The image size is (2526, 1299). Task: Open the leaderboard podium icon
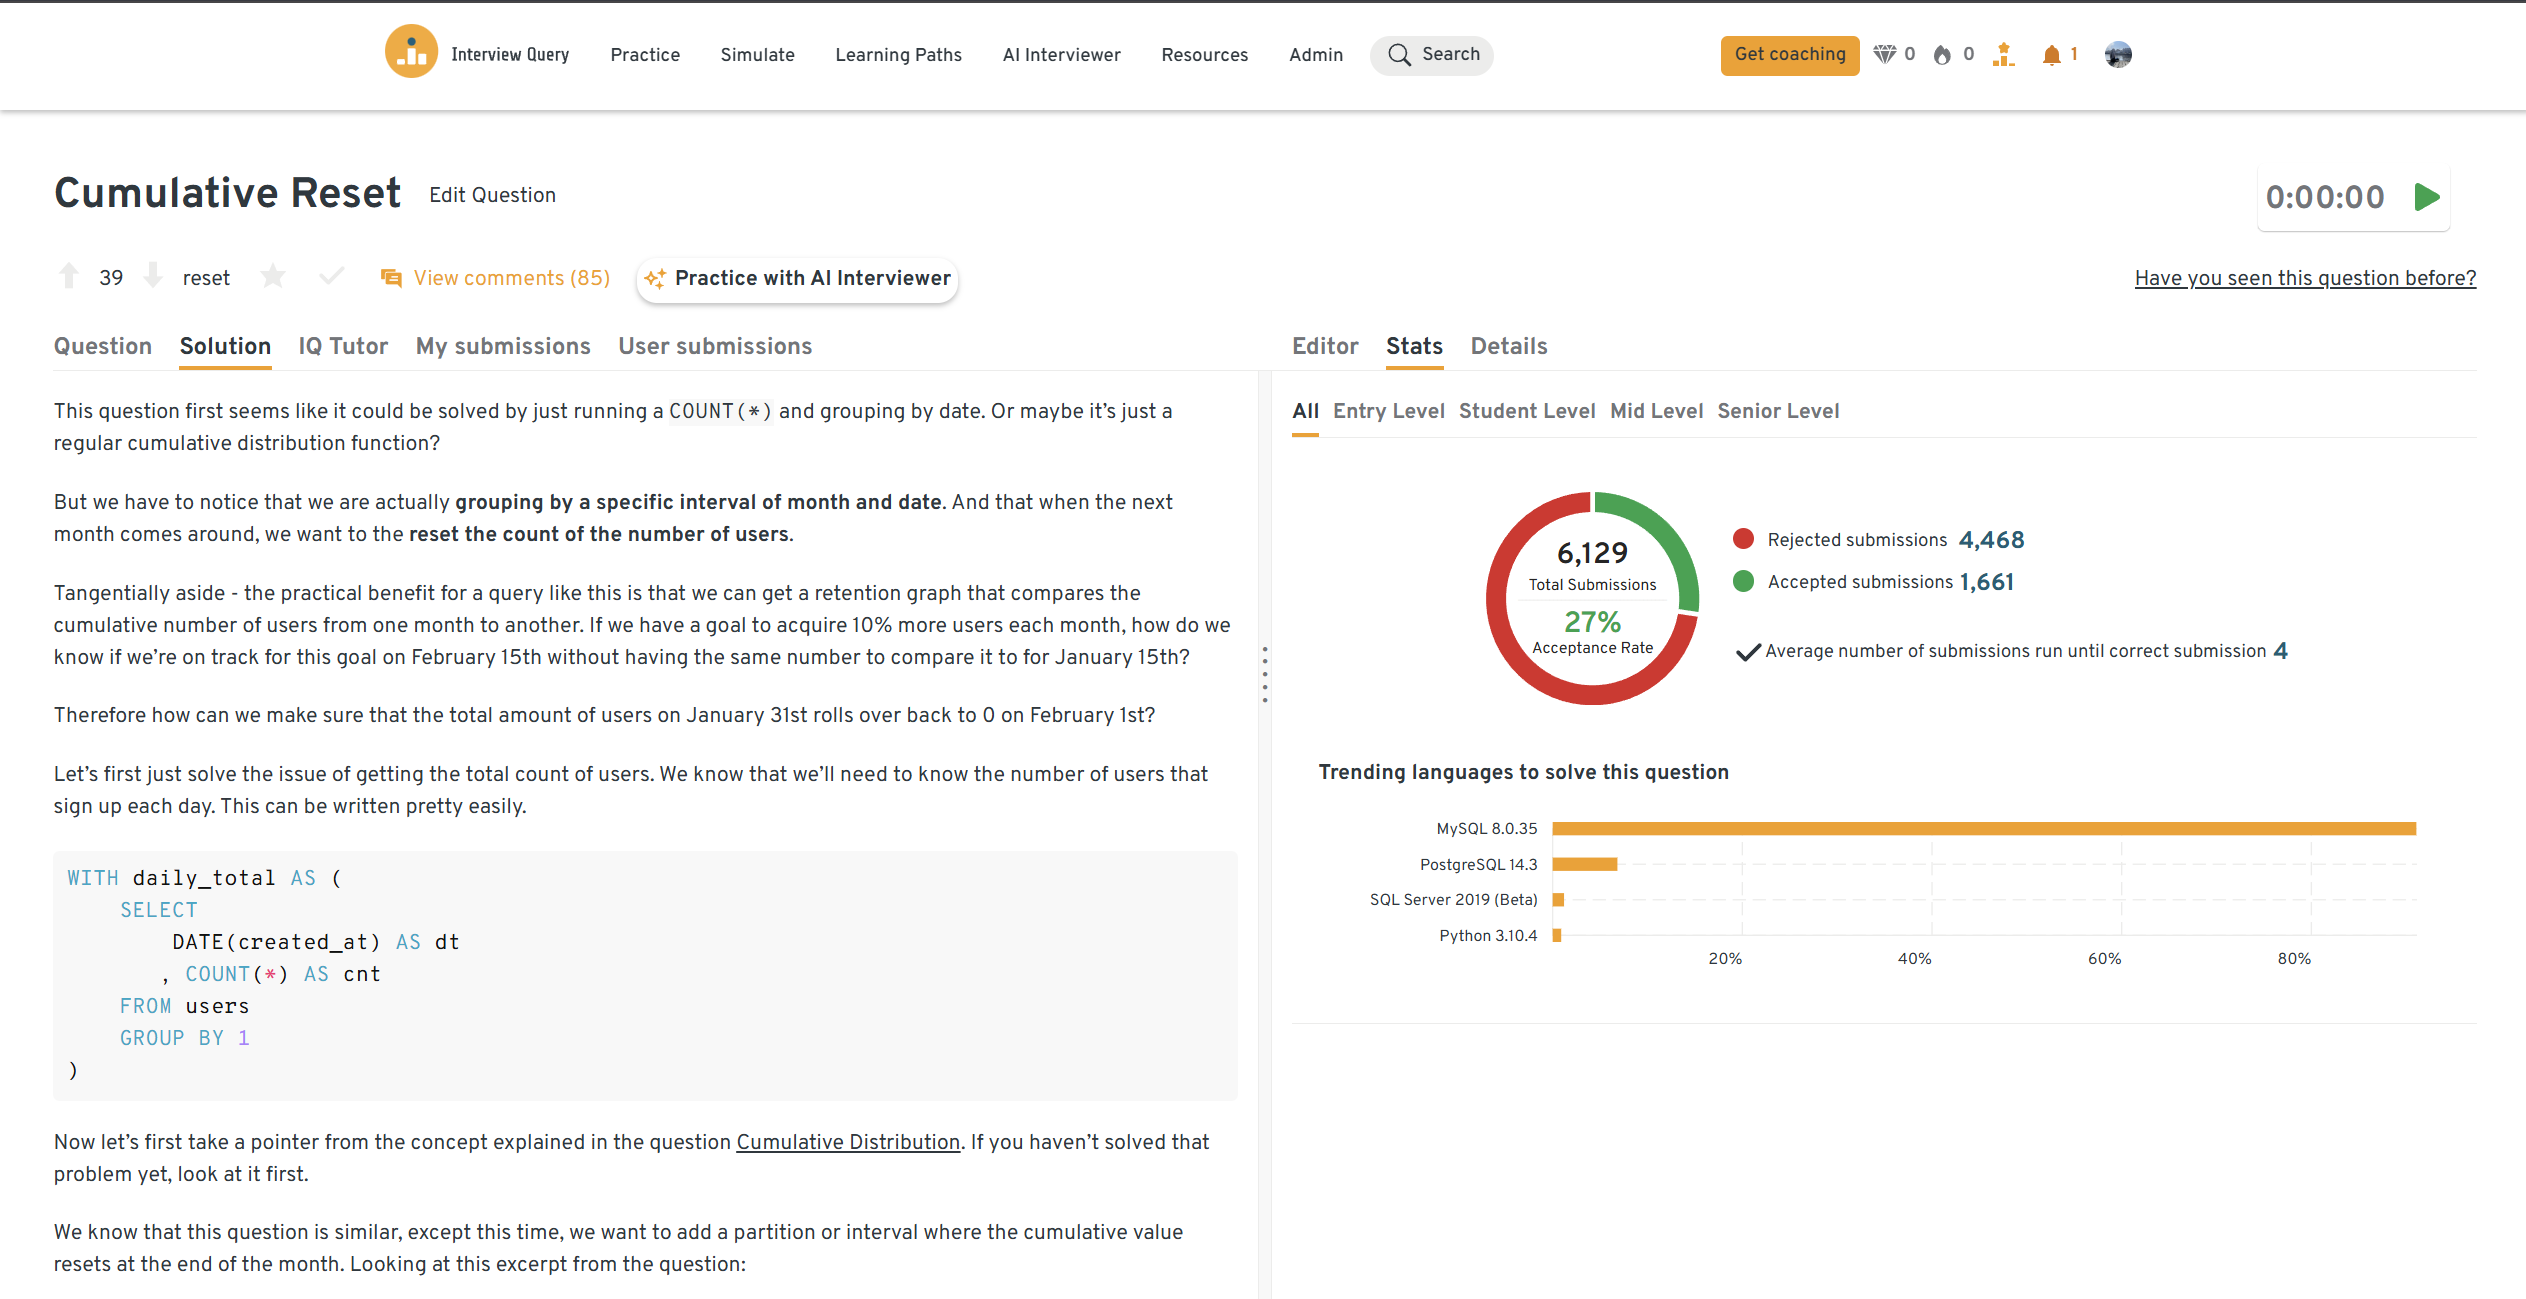click(x=2003, y=55)
